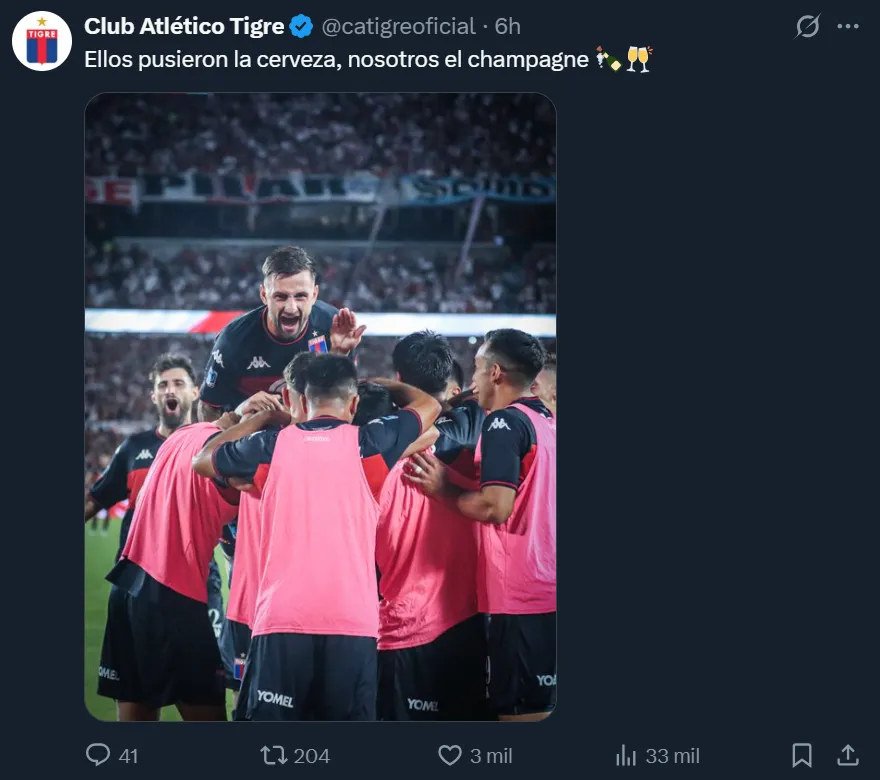Screen dimensions: 880x780
Task: Click the 3 mil likes count
Action: pos(491,756)
